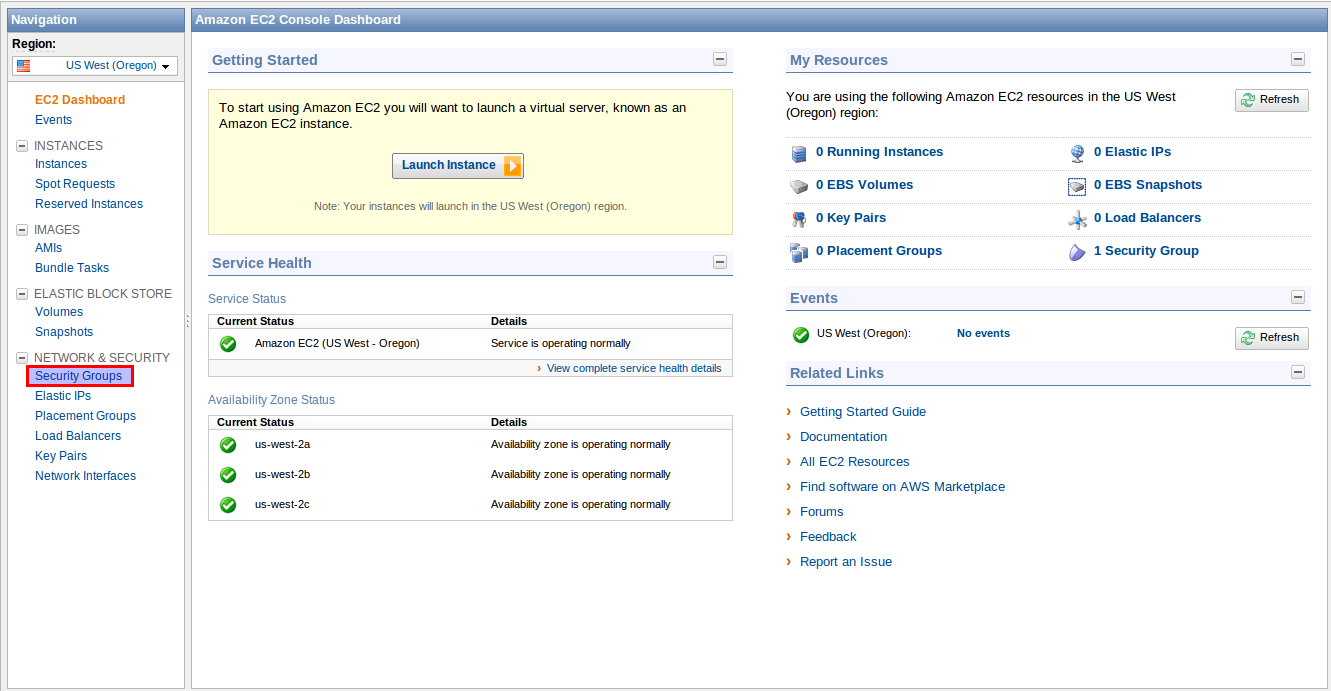
Task: Open Events in the navigation
Action: (54, 120)
